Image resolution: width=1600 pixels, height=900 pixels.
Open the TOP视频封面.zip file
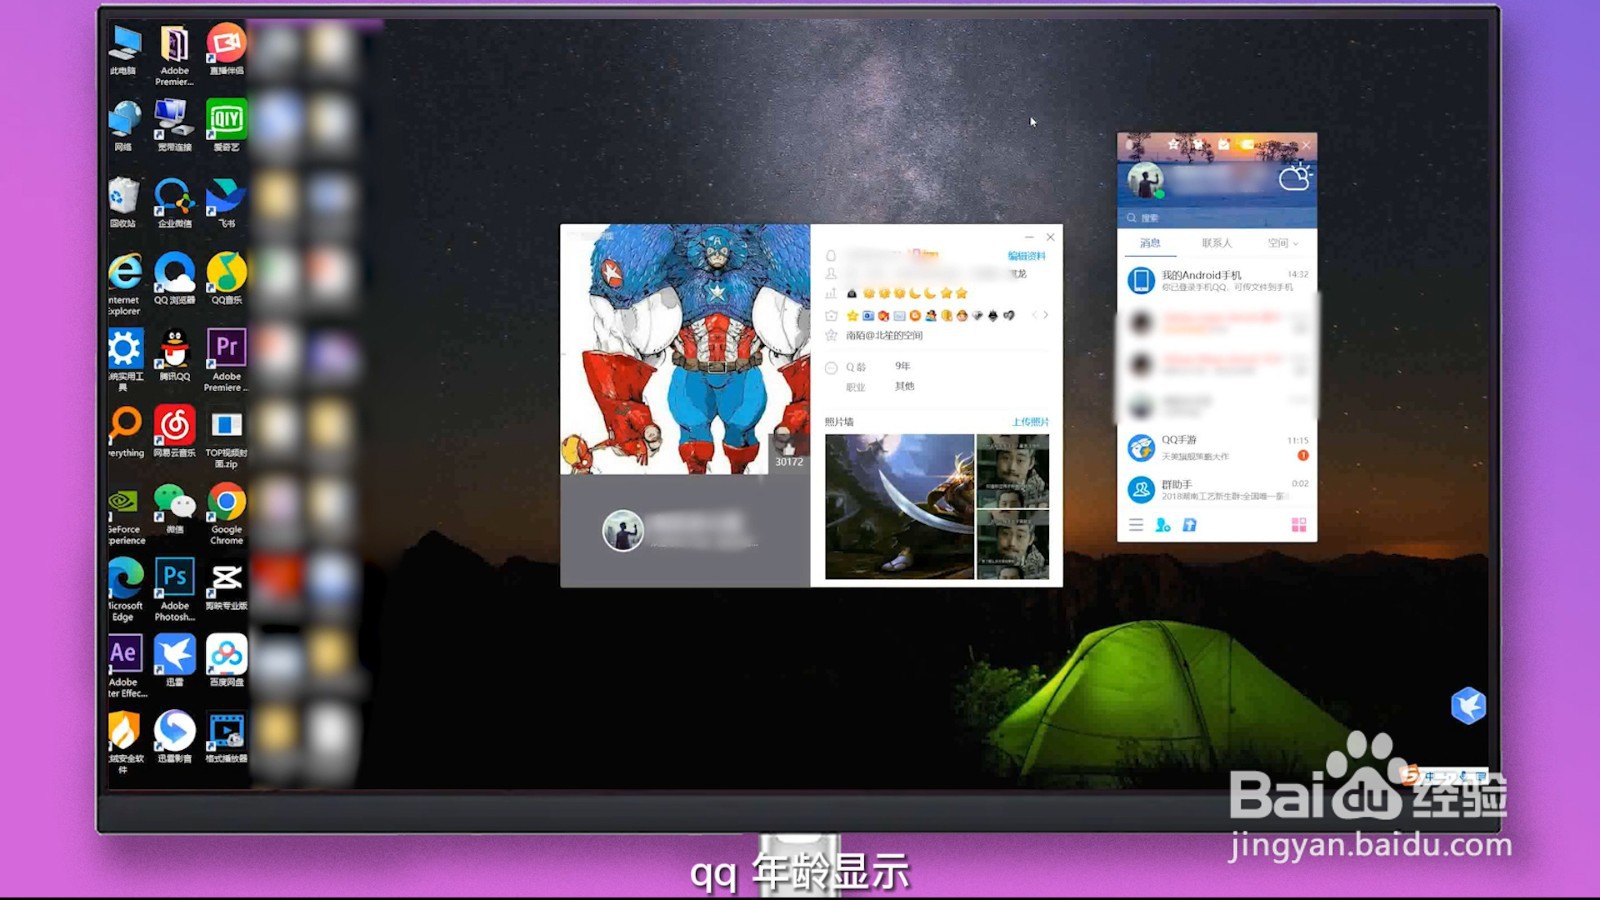click(x=227, y=438)
